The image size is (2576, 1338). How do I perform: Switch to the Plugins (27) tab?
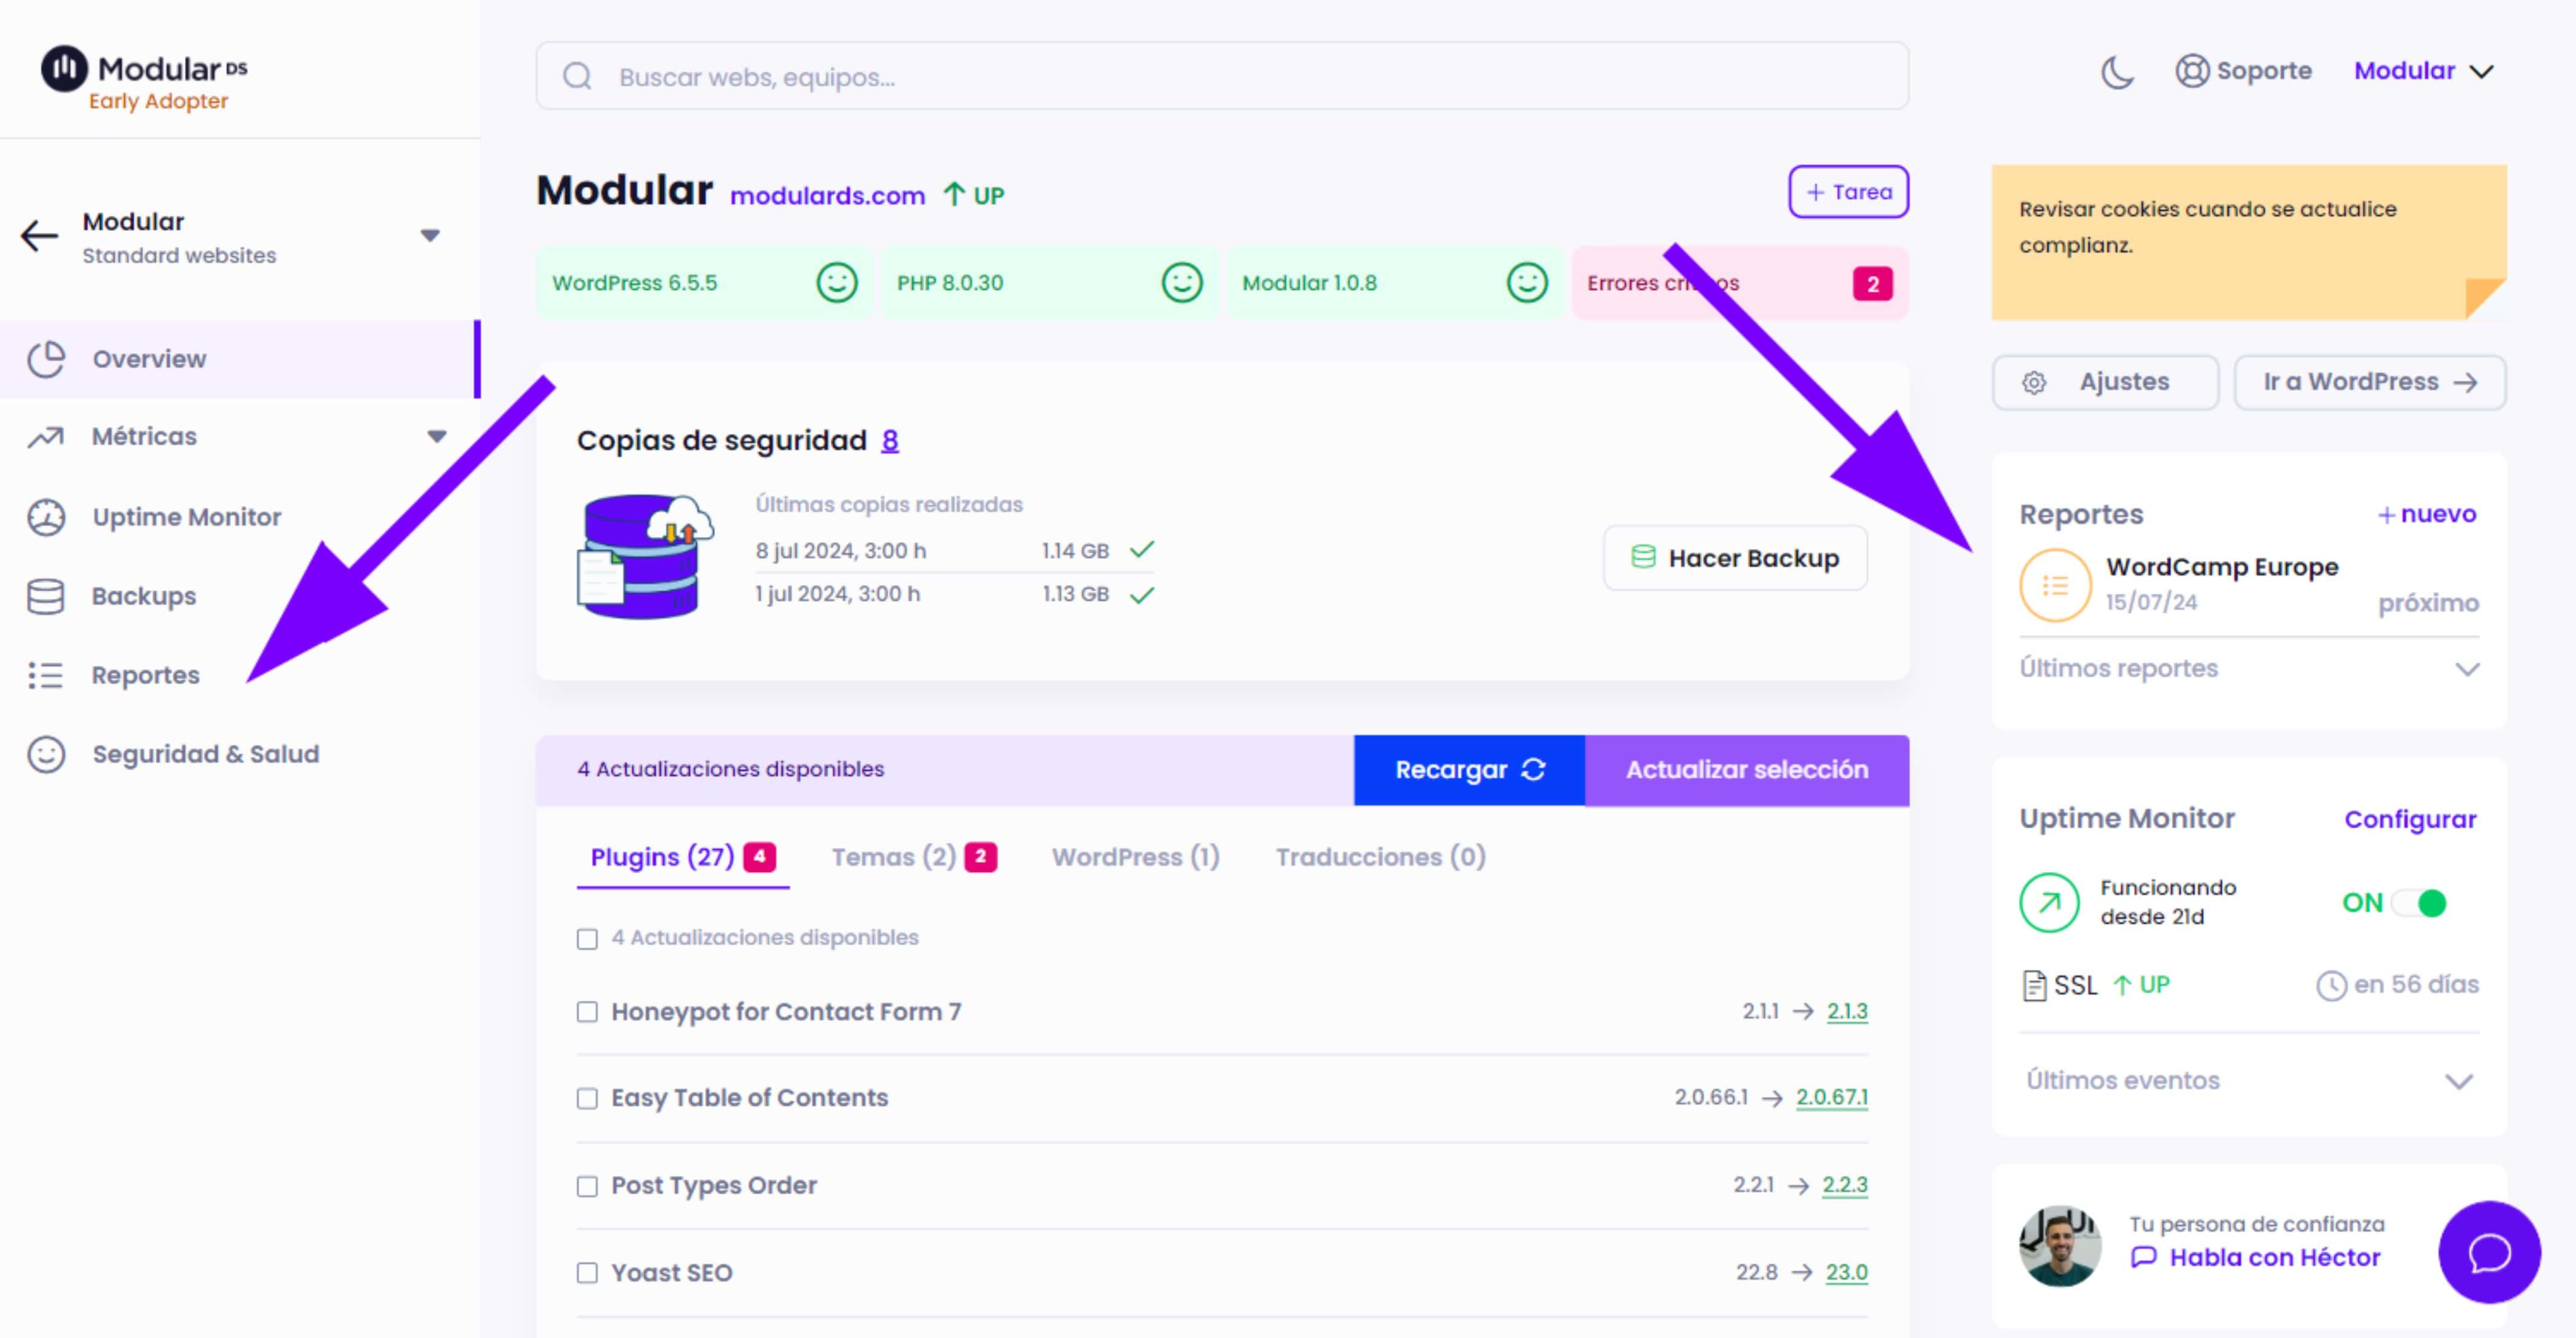[682, 857]
